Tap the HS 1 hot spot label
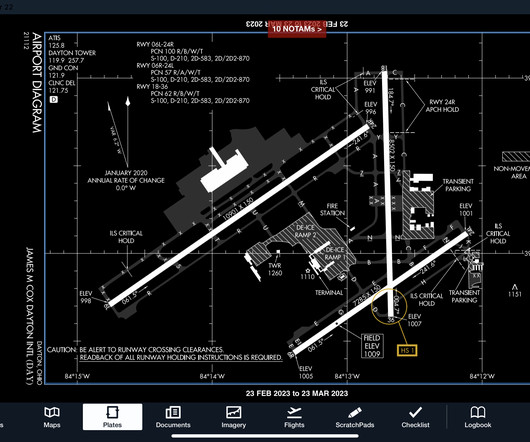 click(407, 350)
